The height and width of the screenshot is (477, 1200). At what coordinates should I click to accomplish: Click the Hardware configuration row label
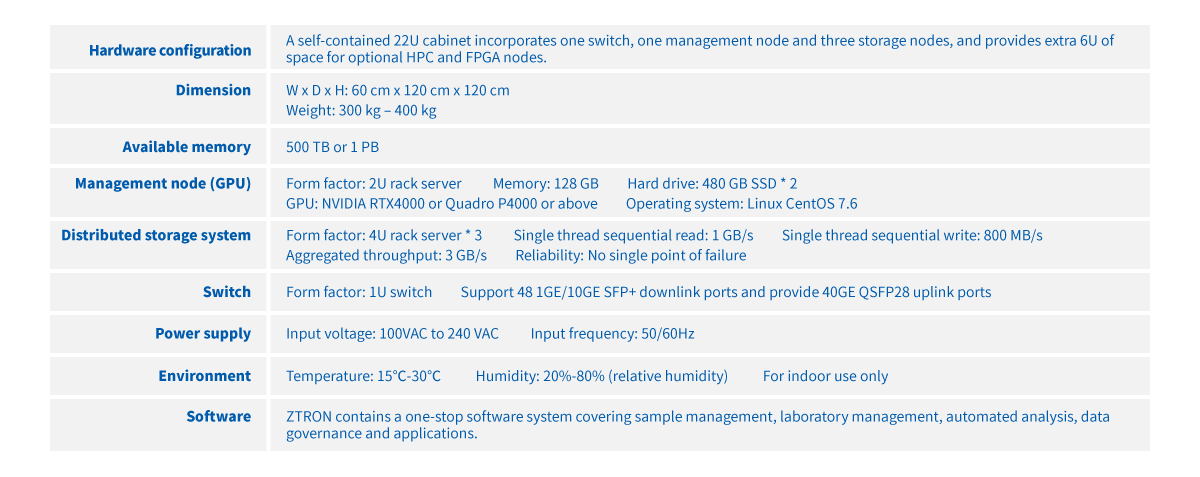coord(170,50)
